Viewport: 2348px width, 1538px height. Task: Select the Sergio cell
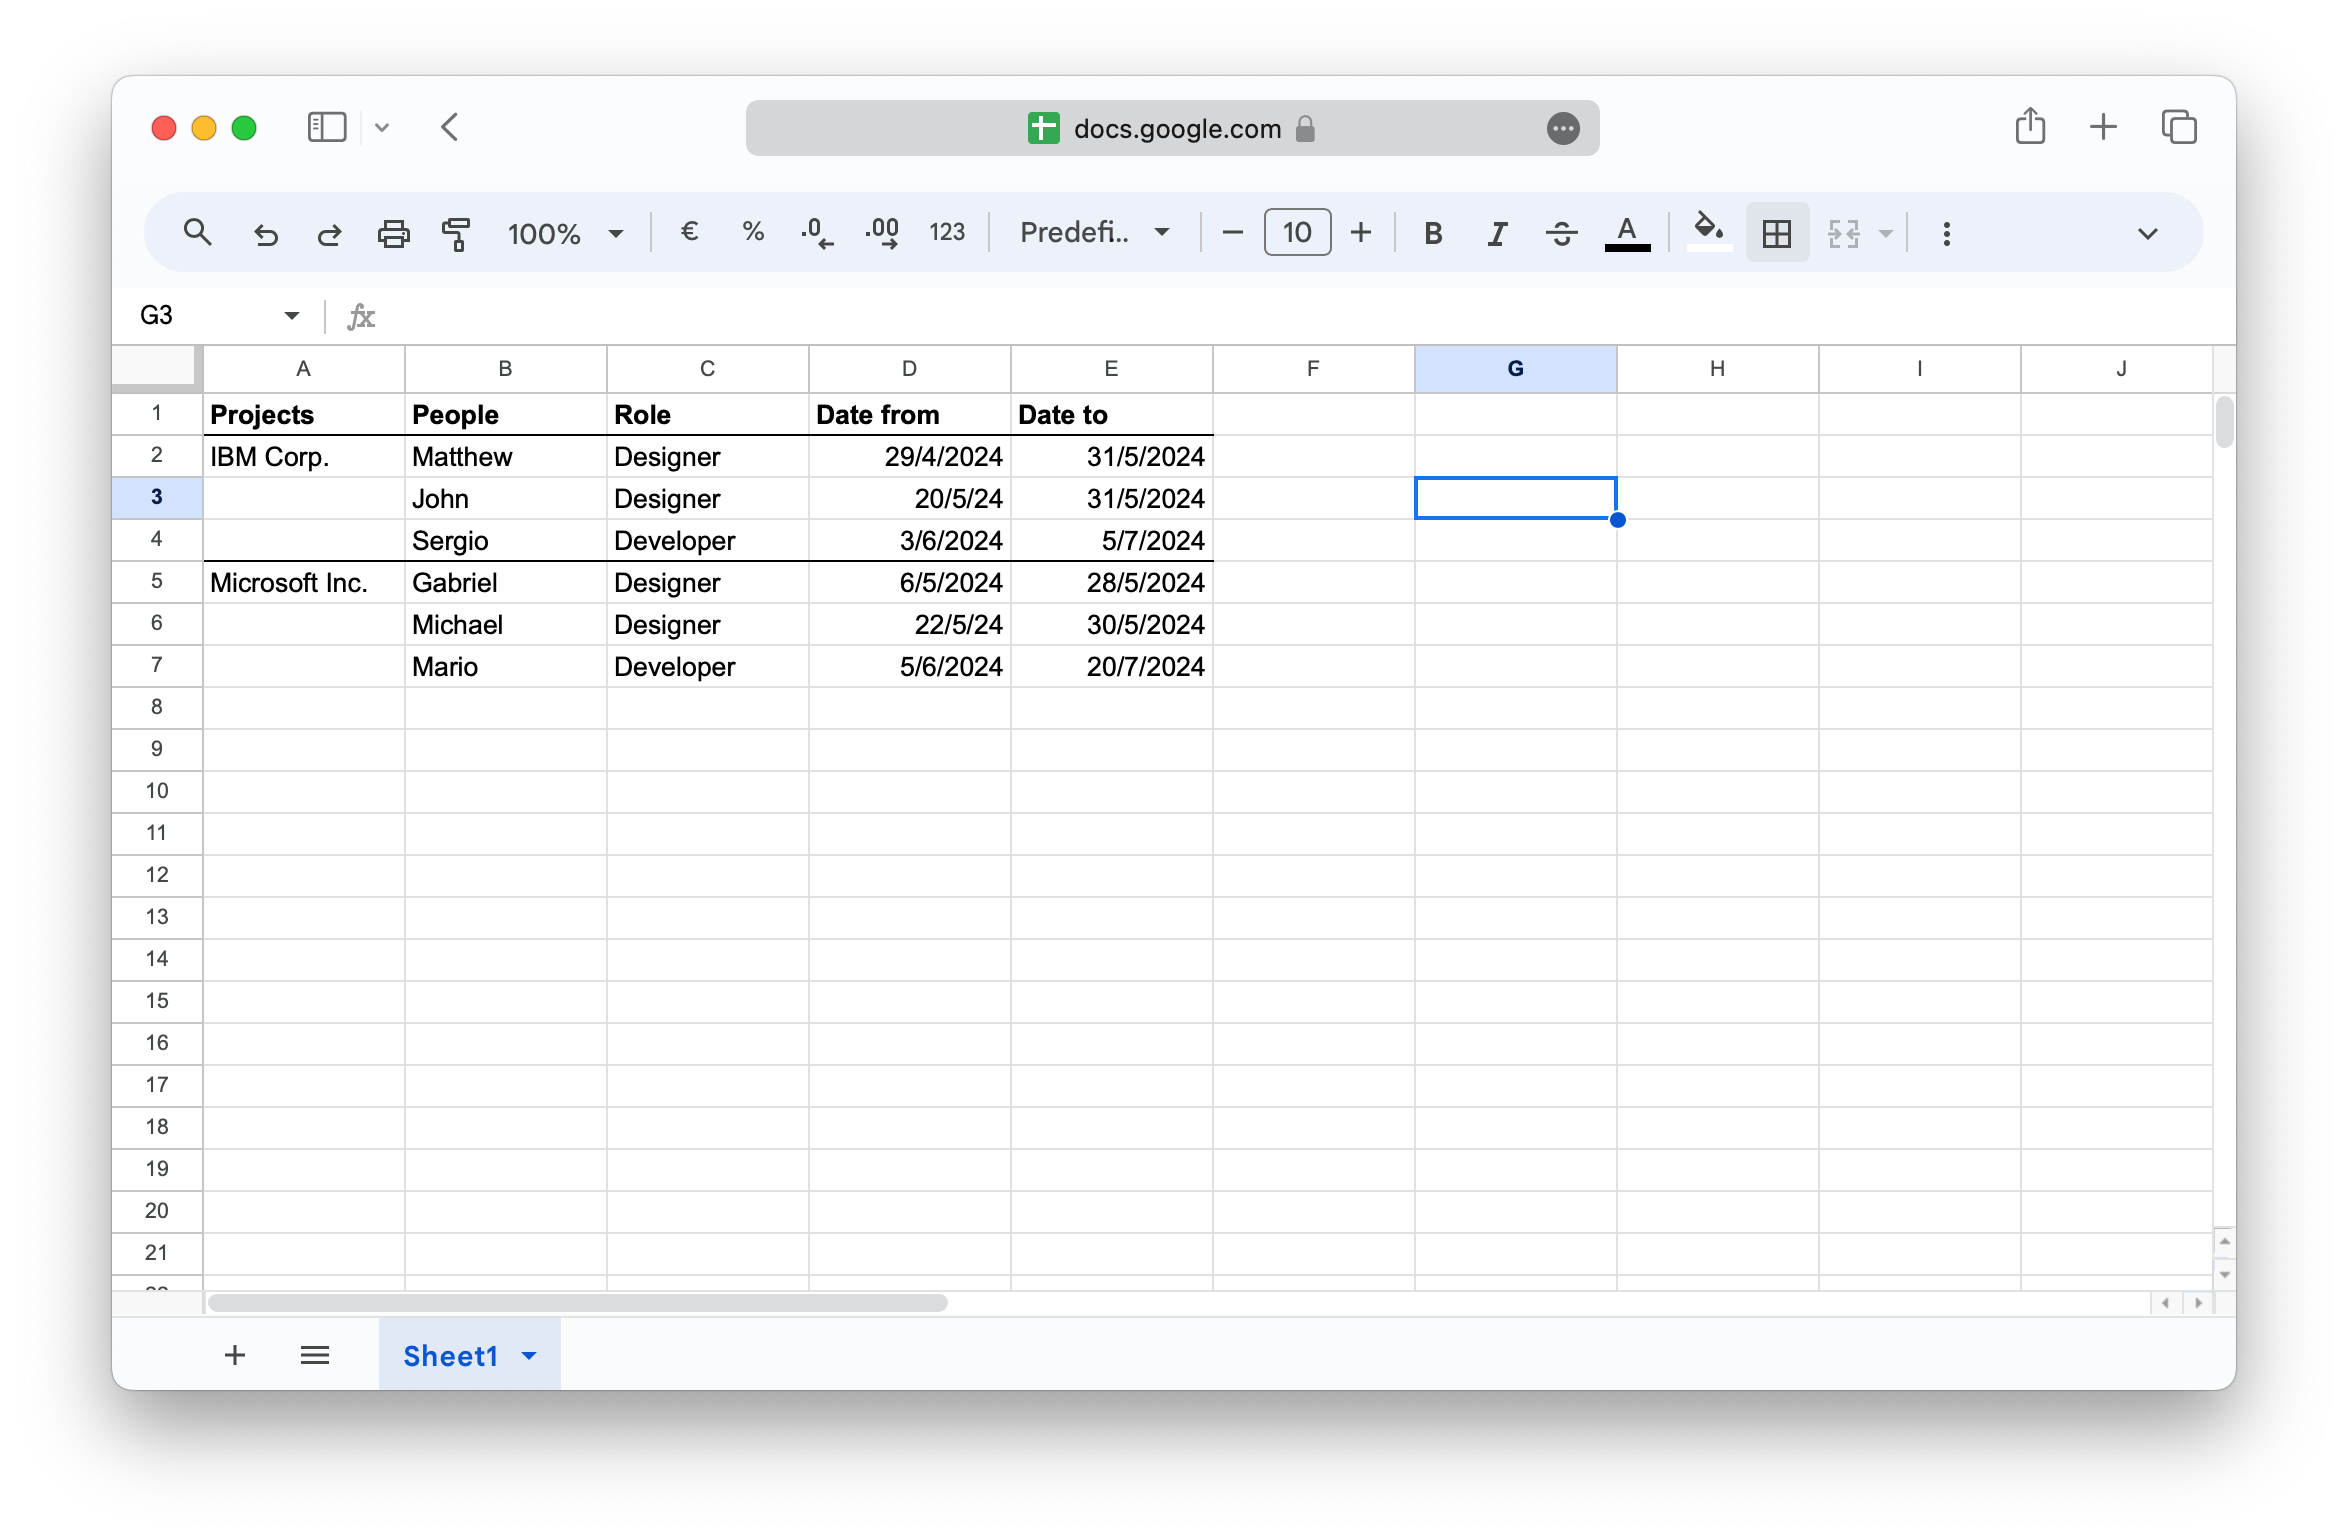click(506, 540)
